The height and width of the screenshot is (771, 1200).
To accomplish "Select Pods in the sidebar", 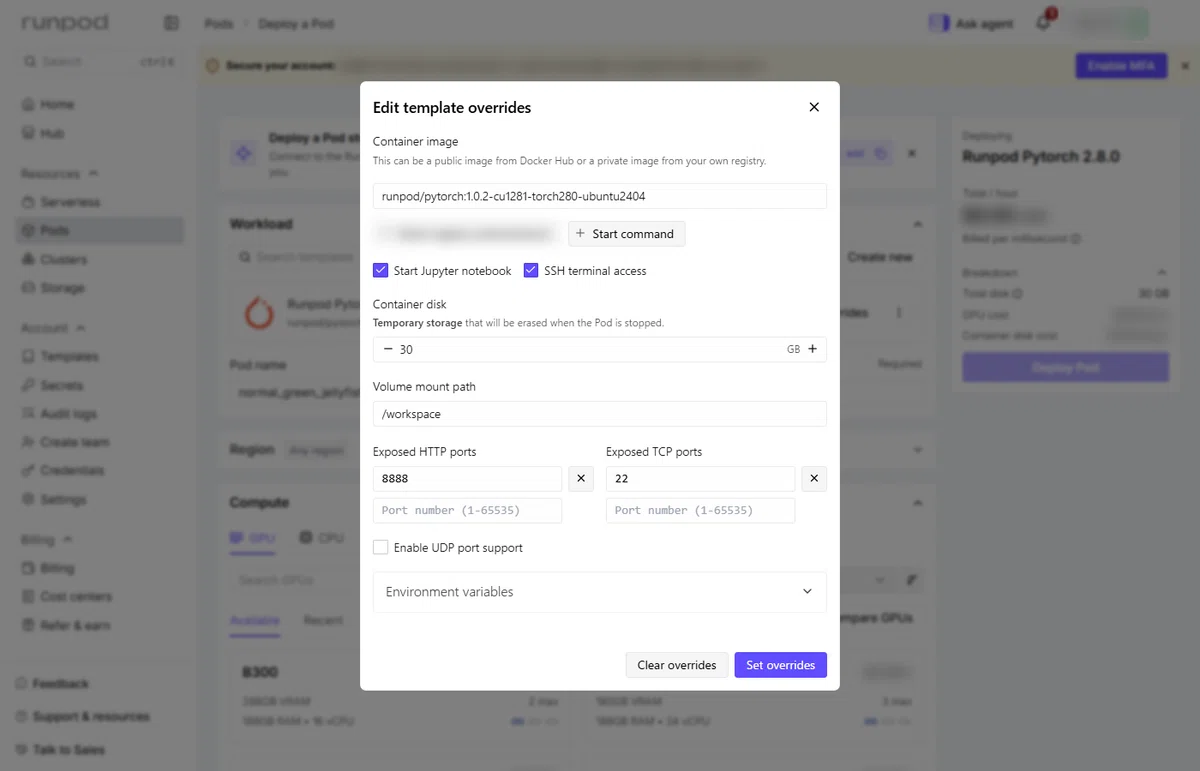I will pos(100,231).
